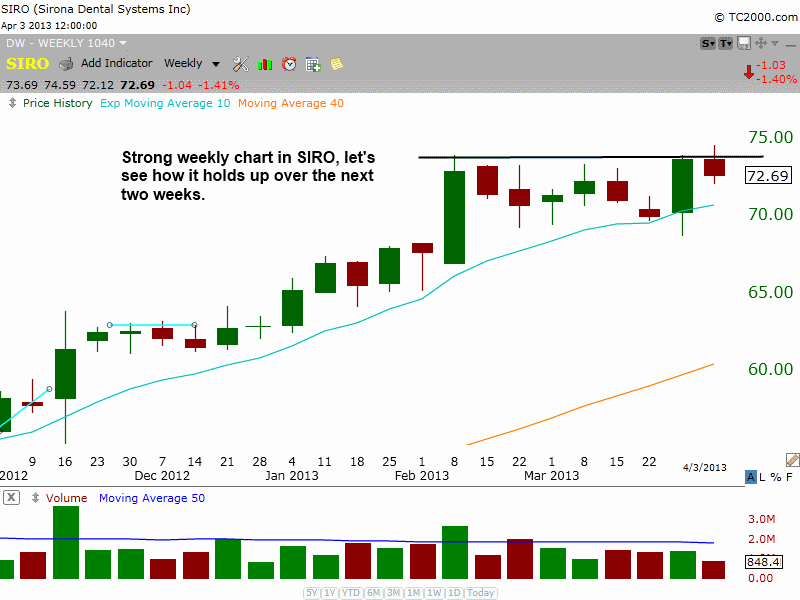The height and width of the screenshot is (600, 800).
Task: Click the Feb 2013 month label
Action: (422, 476)
